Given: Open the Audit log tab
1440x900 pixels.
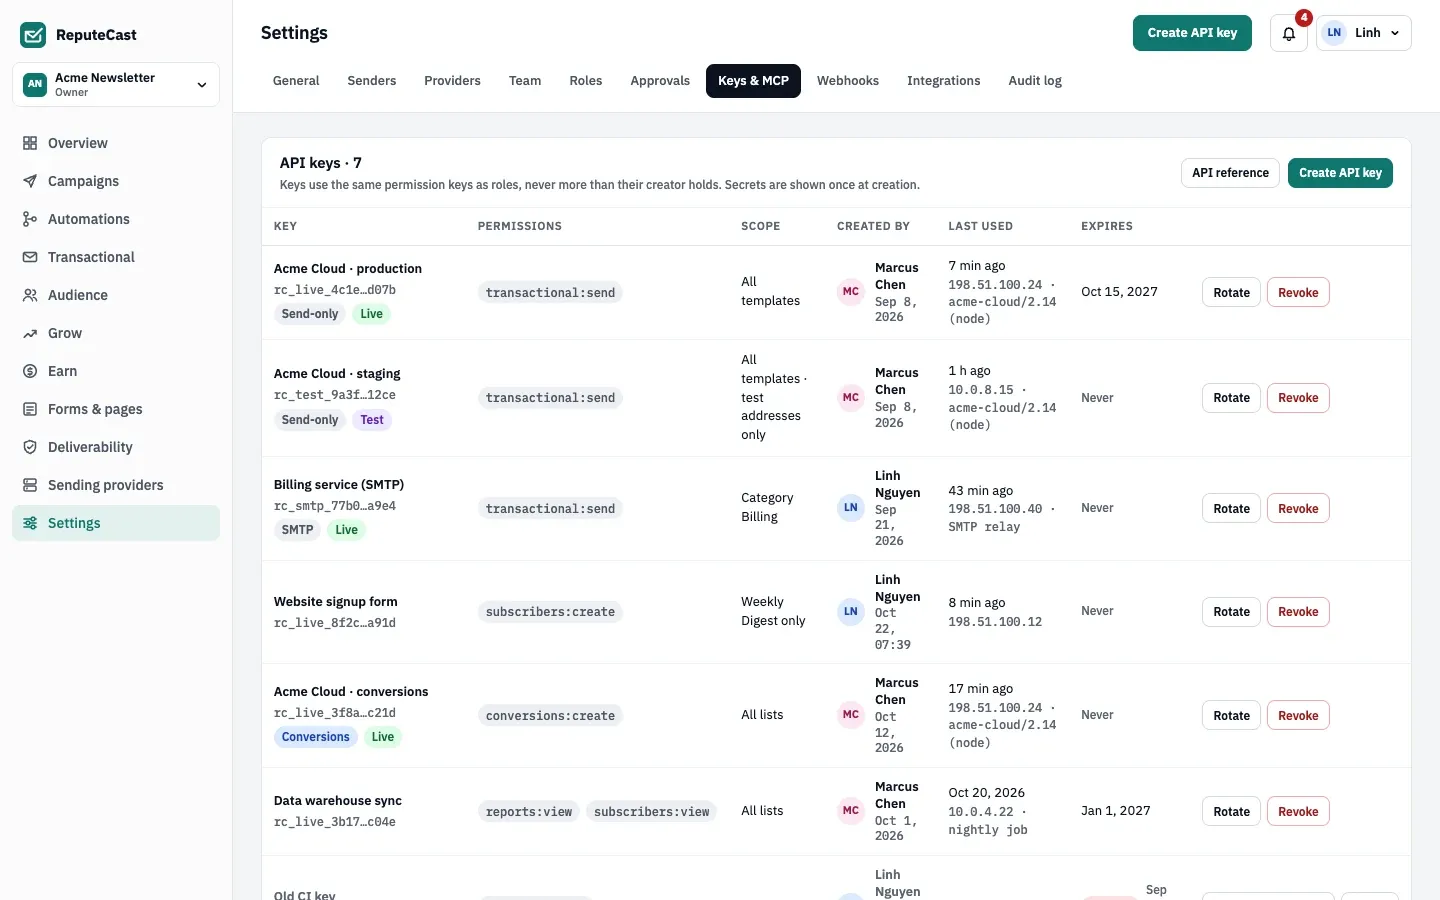Looking at the screenshot, I should click(x=1035, y=81).
